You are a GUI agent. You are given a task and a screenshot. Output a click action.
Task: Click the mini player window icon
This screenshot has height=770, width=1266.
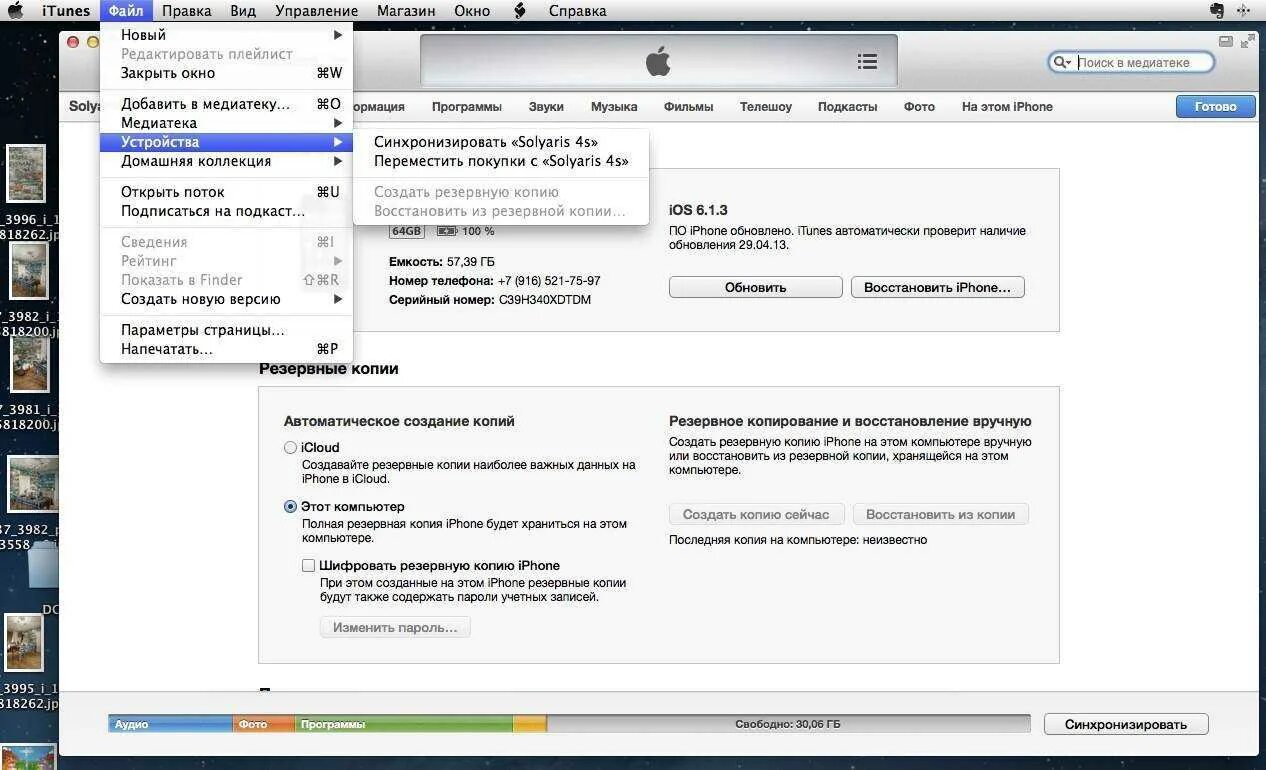click(x=1226, y=41)
